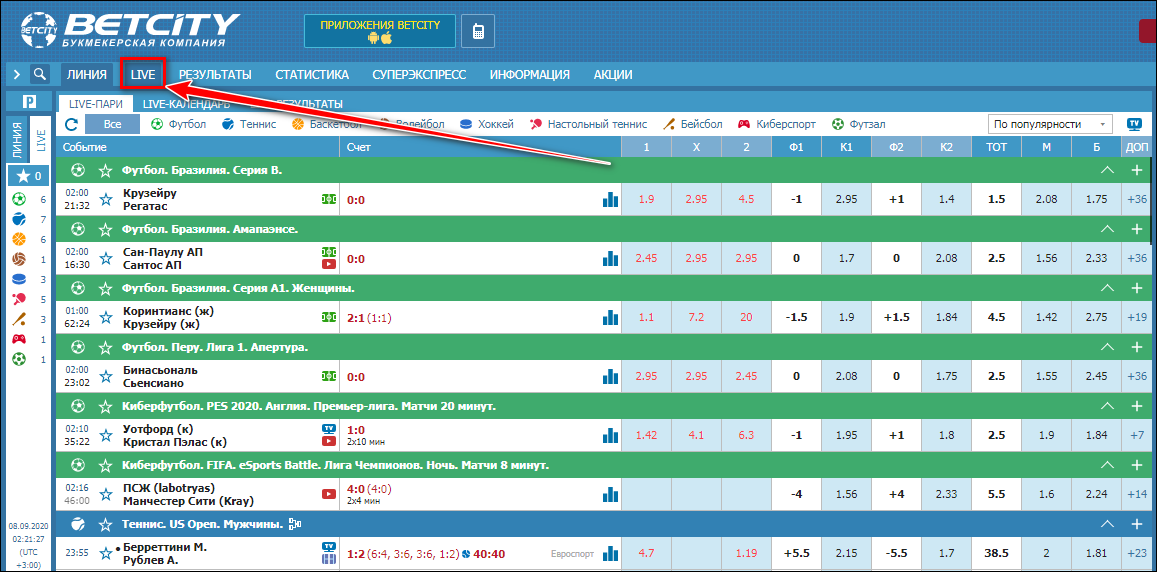Open statistics chart for Крузейру match
Screen dimensions: 1157x572
pos(610,199)
